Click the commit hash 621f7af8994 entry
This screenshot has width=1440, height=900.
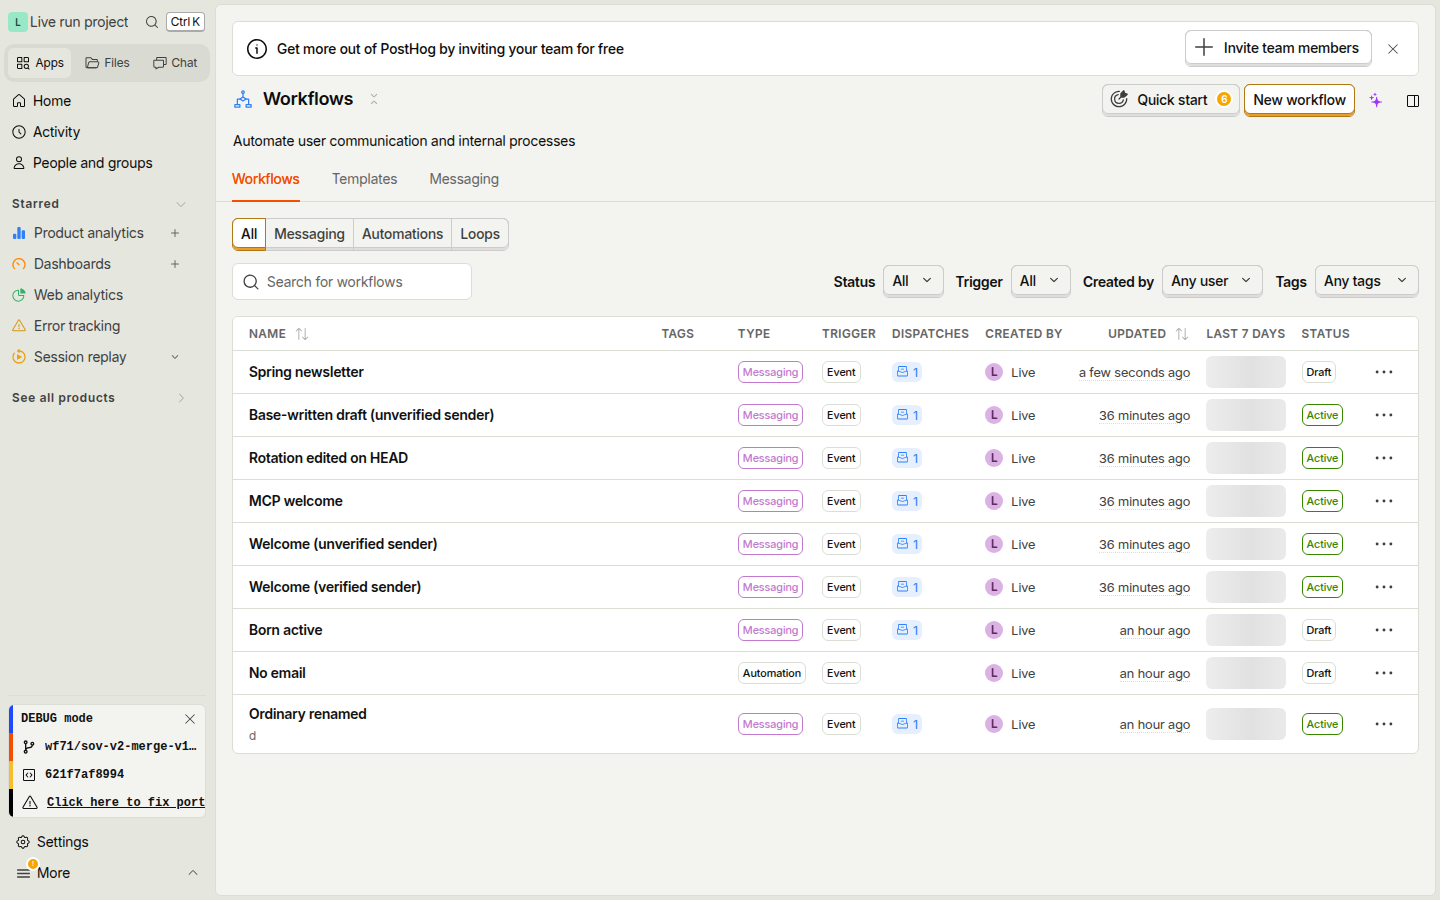(108, 774)
